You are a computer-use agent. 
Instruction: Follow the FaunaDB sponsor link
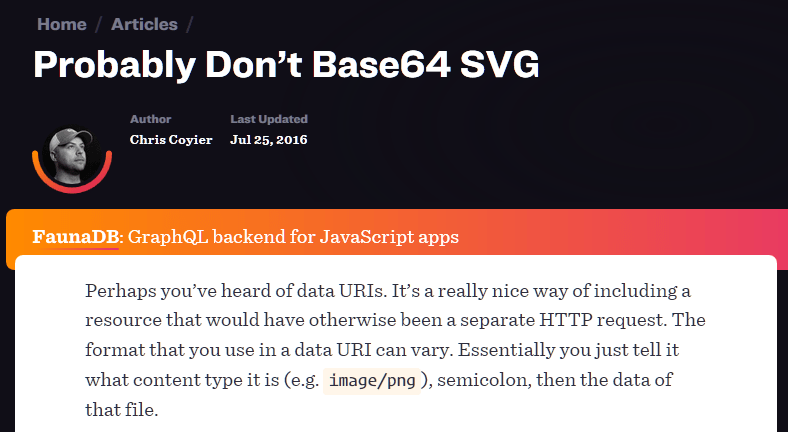(76, 237)
